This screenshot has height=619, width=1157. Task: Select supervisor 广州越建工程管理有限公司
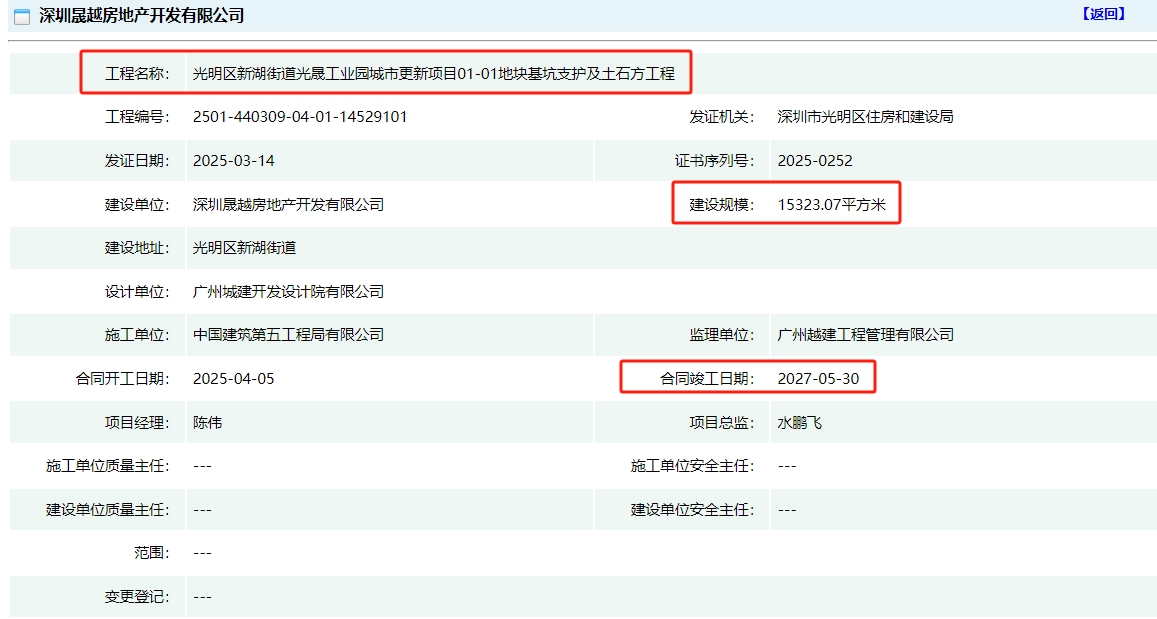[x=865, y=335]
